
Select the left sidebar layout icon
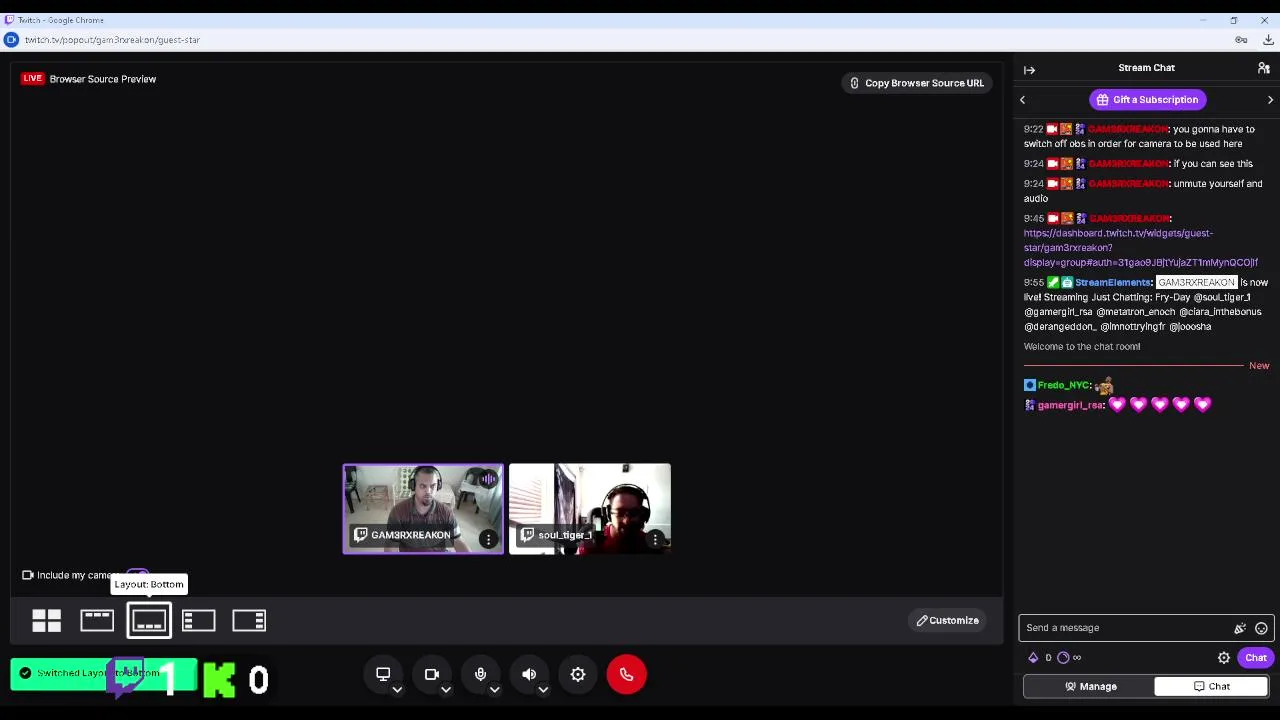[x=199, y=621]
